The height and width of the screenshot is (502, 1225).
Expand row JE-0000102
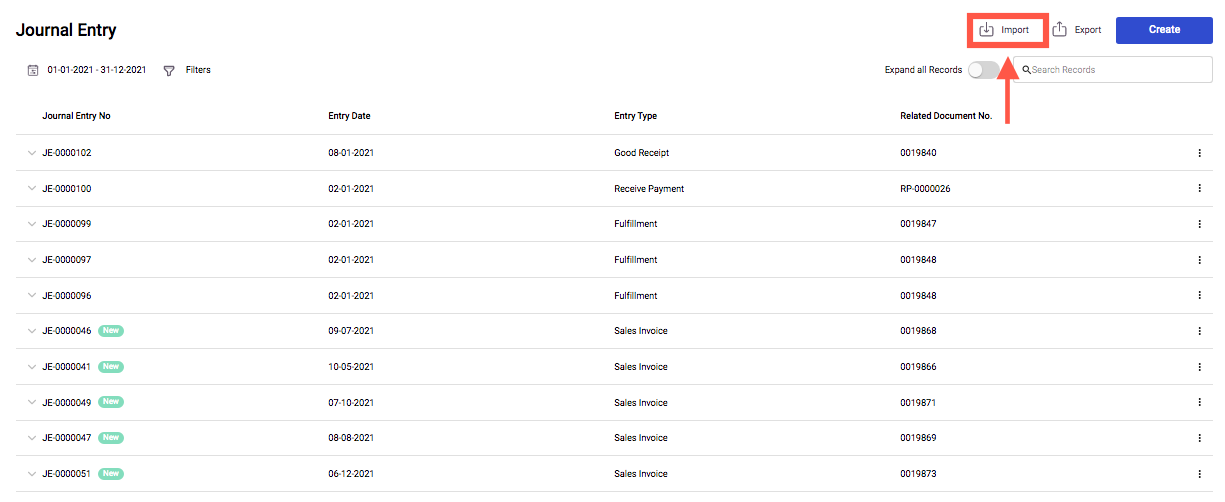[x=31, y=153]
